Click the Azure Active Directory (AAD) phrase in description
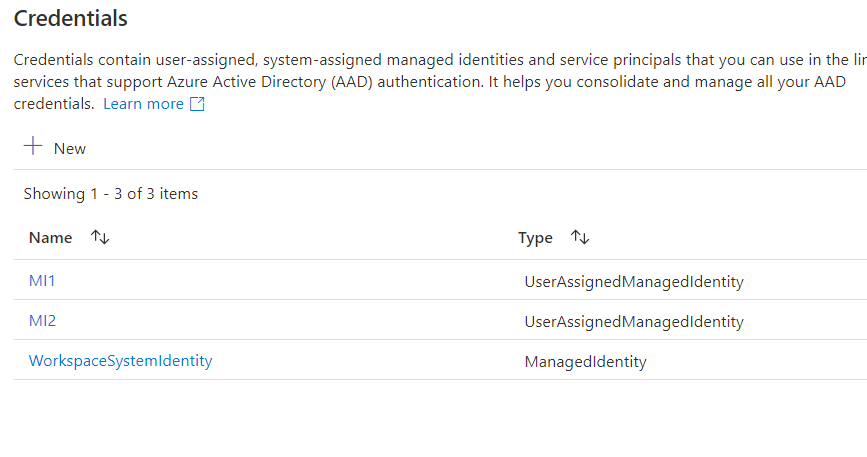The height and width of the screenshot is (457, 867). coord(263,82)
